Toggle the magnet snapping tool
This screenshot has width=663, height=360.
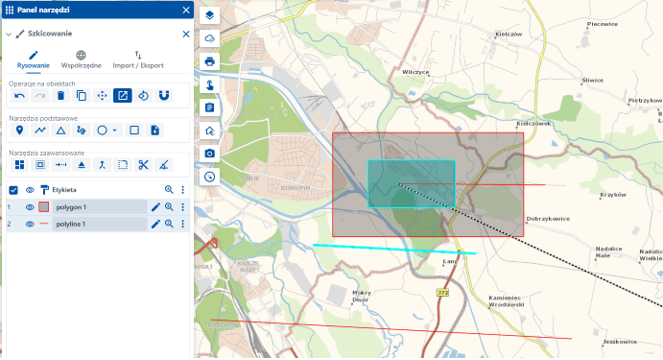tap(164, 96)
